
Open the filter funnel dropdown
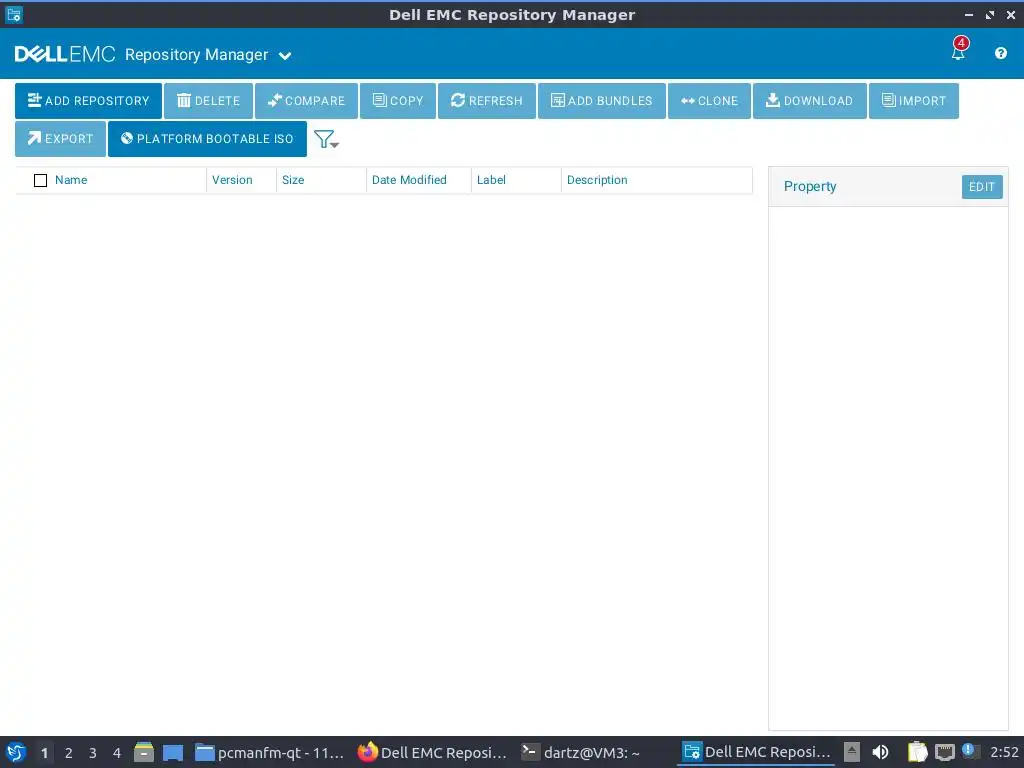pos(326,139)
